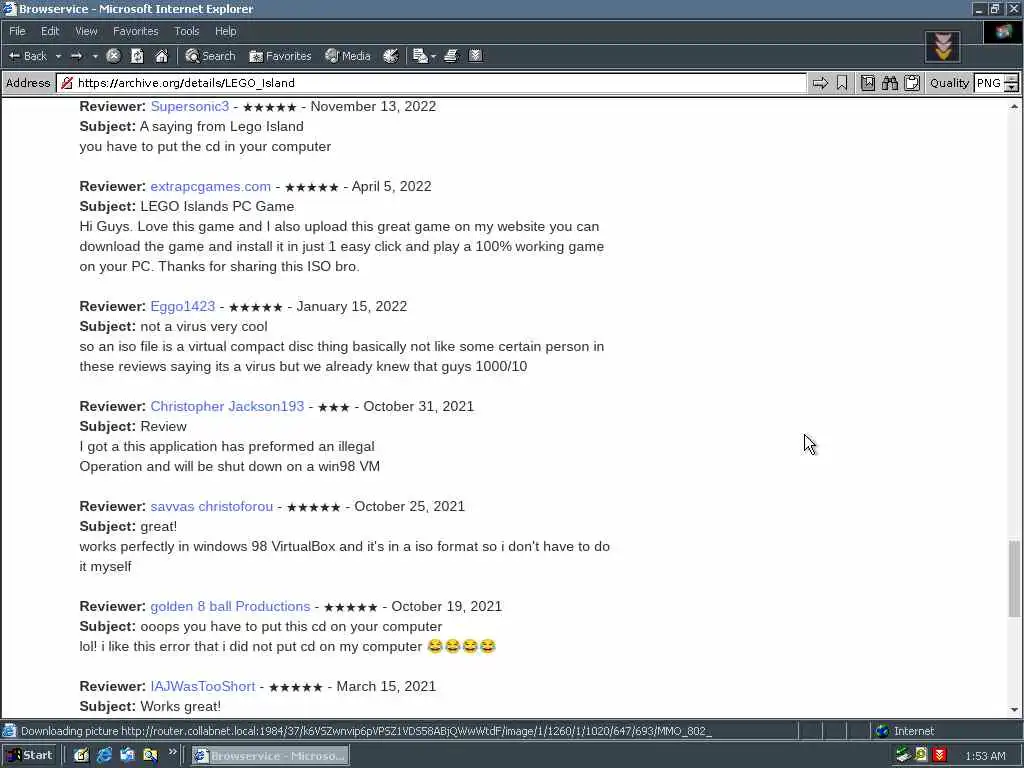Screen dimensions: 1024x768
Task: Click the red chevron tray icon
Action: pos(939,756)
